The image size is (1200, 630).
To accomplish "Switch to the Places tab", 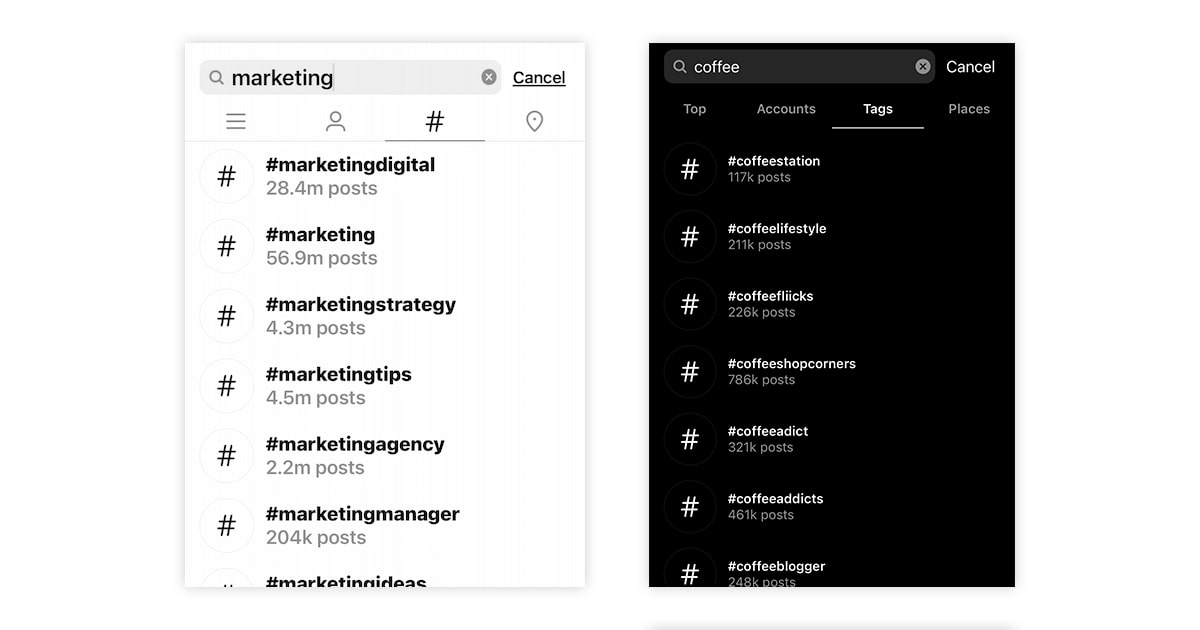I will point(968,109).
